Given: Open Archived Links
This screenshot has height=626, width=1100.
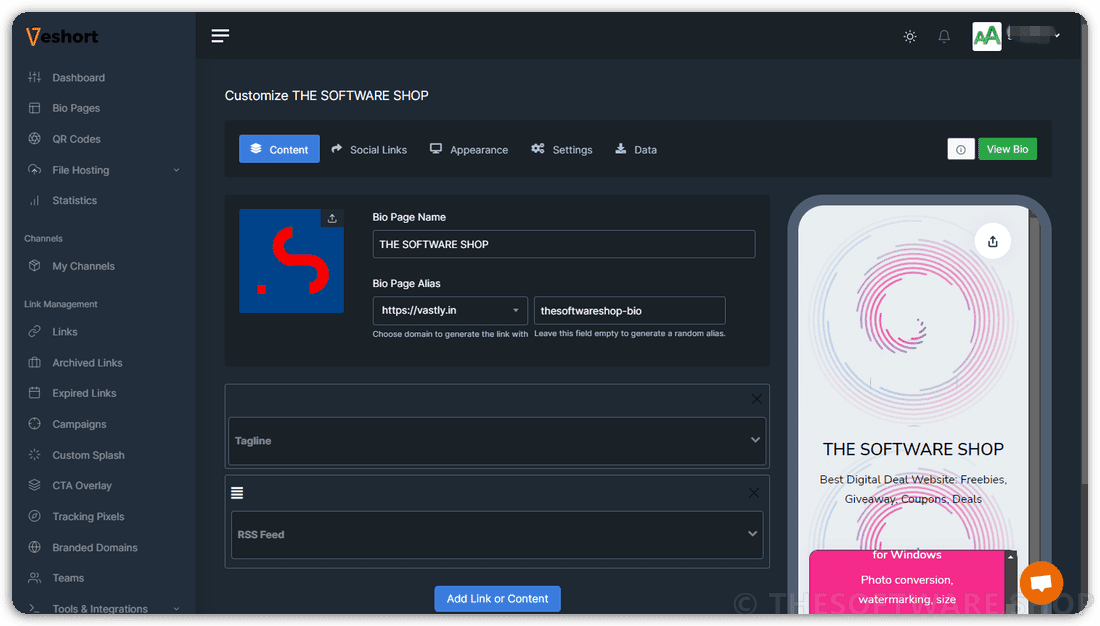Looking at the screenshot, I should (87, 363).
